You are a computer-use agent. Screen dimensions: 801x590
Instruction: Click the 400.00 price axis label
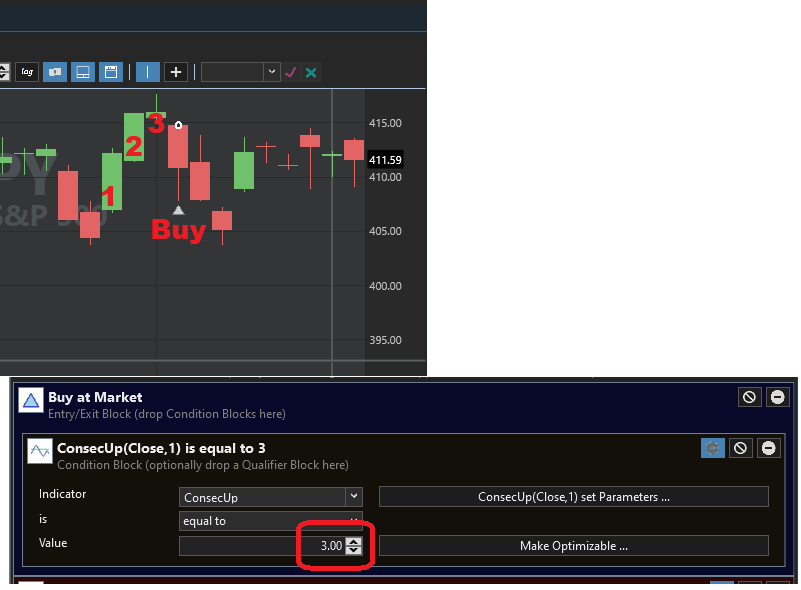point(385,286)
